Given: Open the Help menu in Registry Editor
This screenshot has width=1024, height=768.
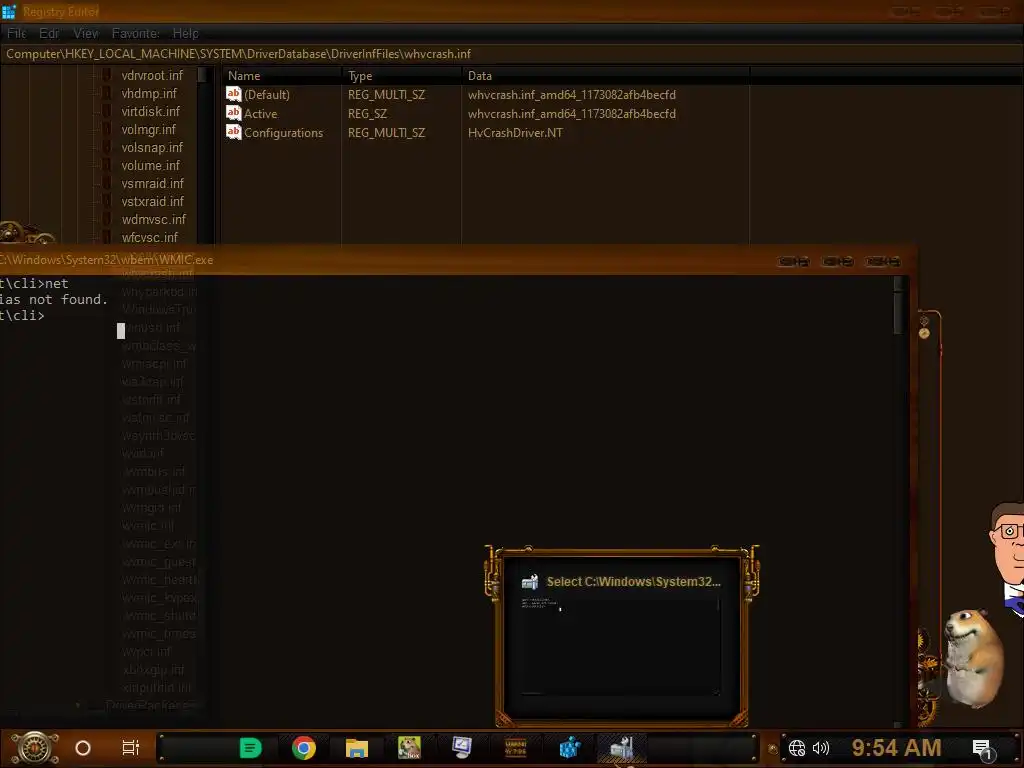Looking at the screenshot, I should tap(185, 33).
